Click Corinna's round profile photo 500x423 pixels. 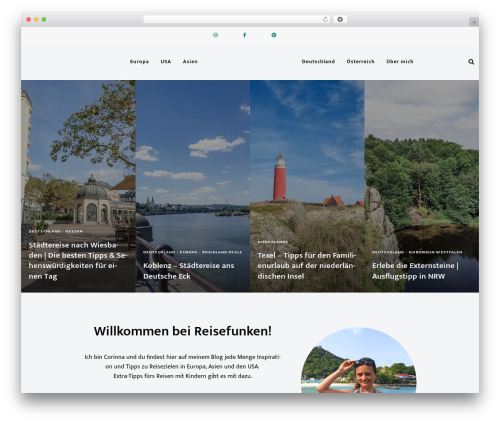click(359, 360)
